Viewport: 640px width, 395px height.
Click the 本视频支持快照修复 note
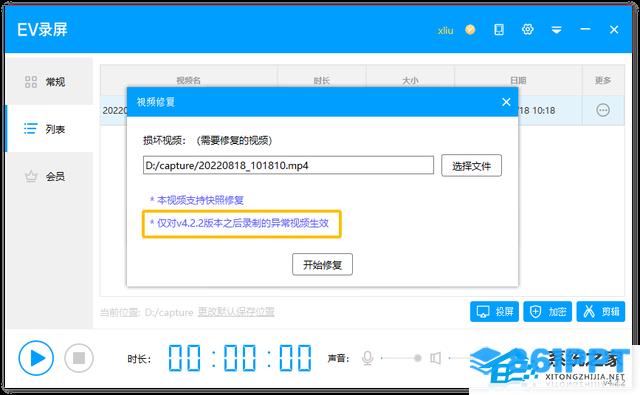point(197,200)
